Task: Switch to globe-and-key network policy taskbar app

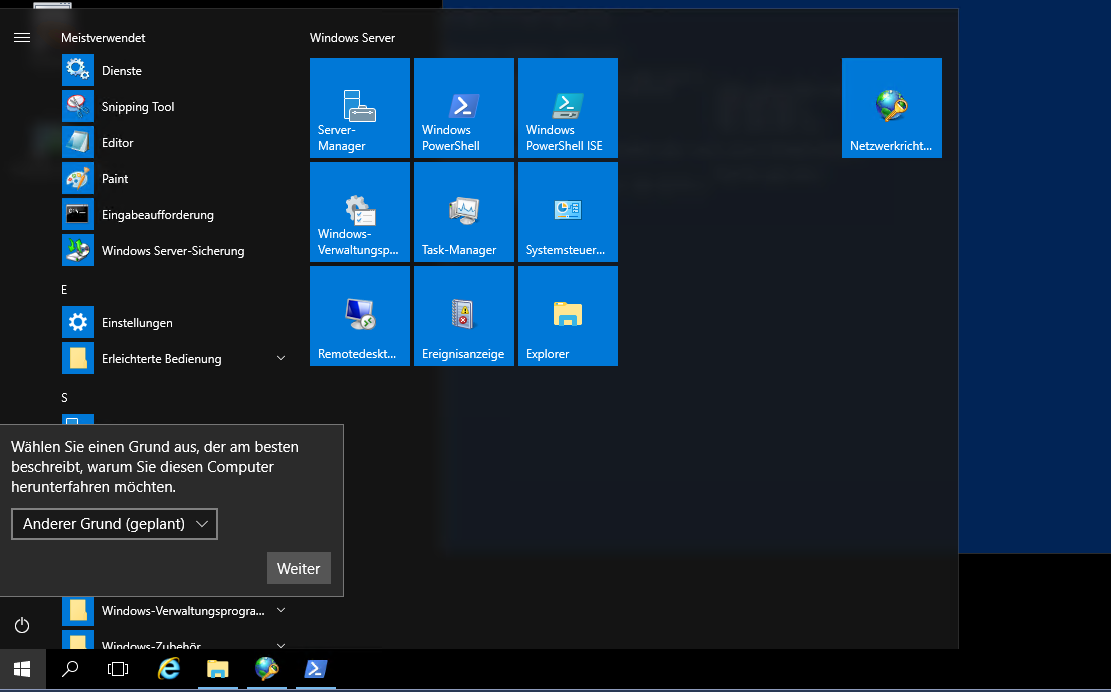Action: tap(266, 669)
